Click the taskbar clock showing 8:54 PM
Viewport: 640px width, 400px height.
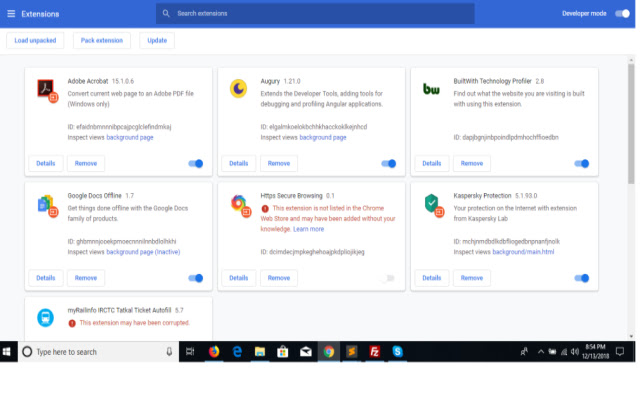[595, 351]
